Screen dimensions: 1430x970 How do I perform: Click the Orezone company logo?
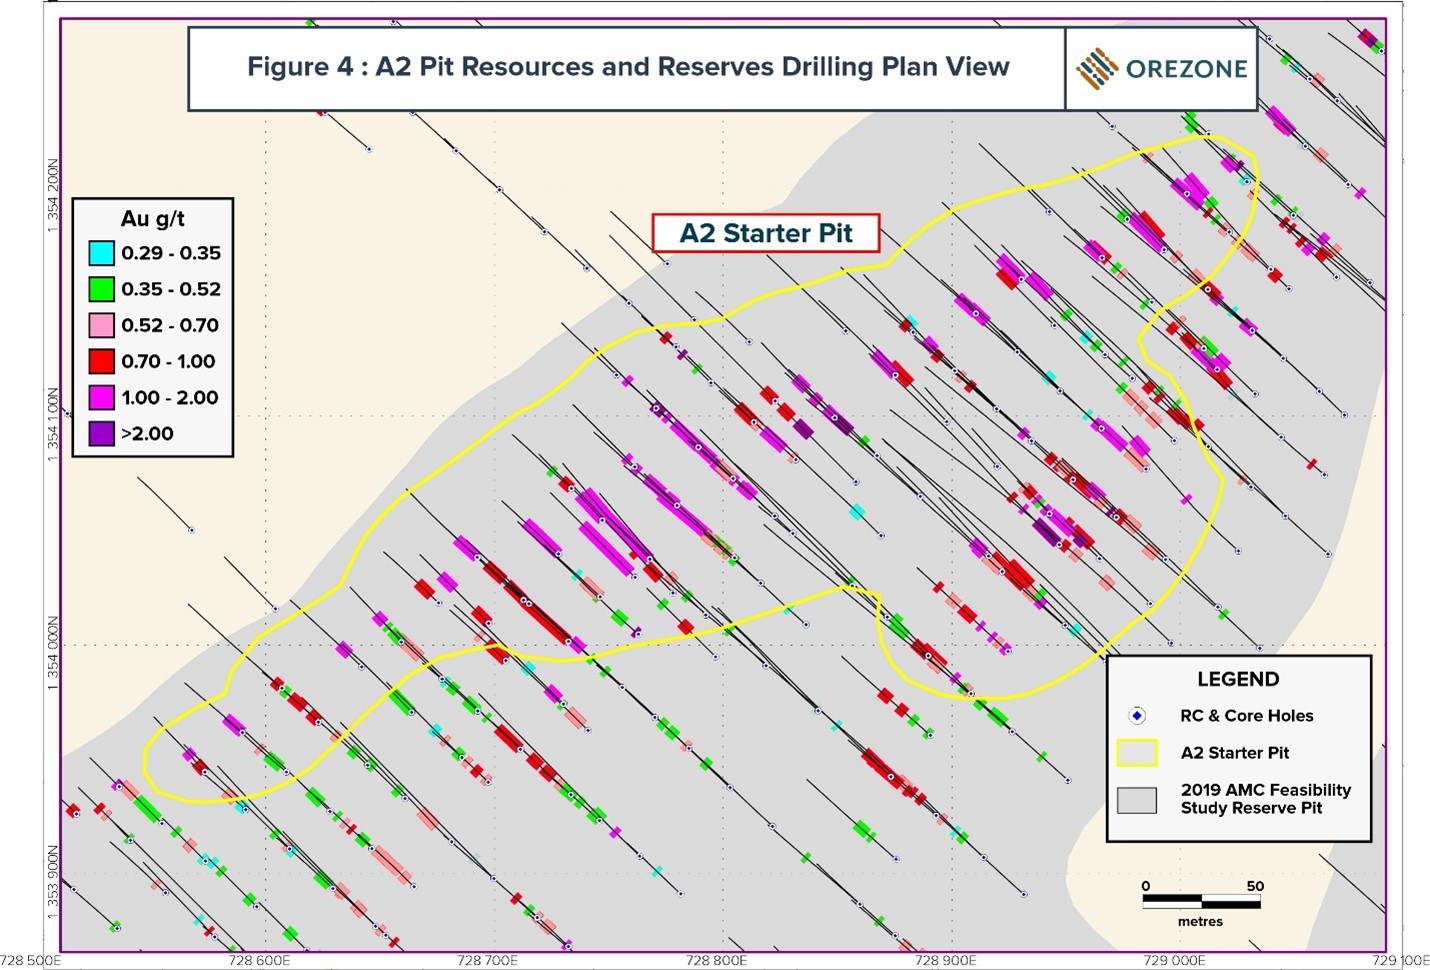[1160, 68]
